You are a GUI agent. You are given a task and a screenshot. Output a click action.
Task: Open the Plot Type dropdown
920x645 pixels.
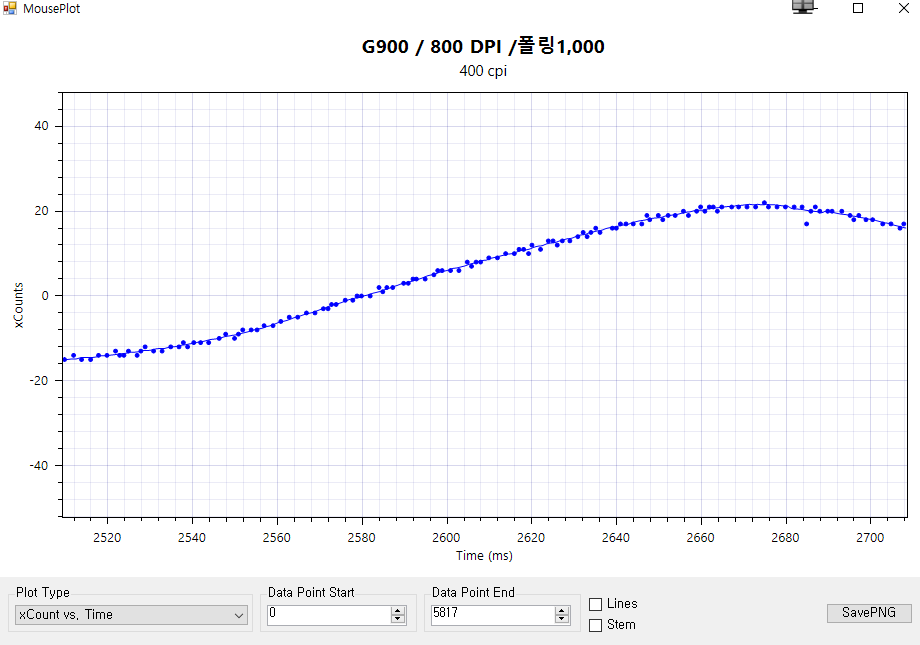[x=131, y=615]
